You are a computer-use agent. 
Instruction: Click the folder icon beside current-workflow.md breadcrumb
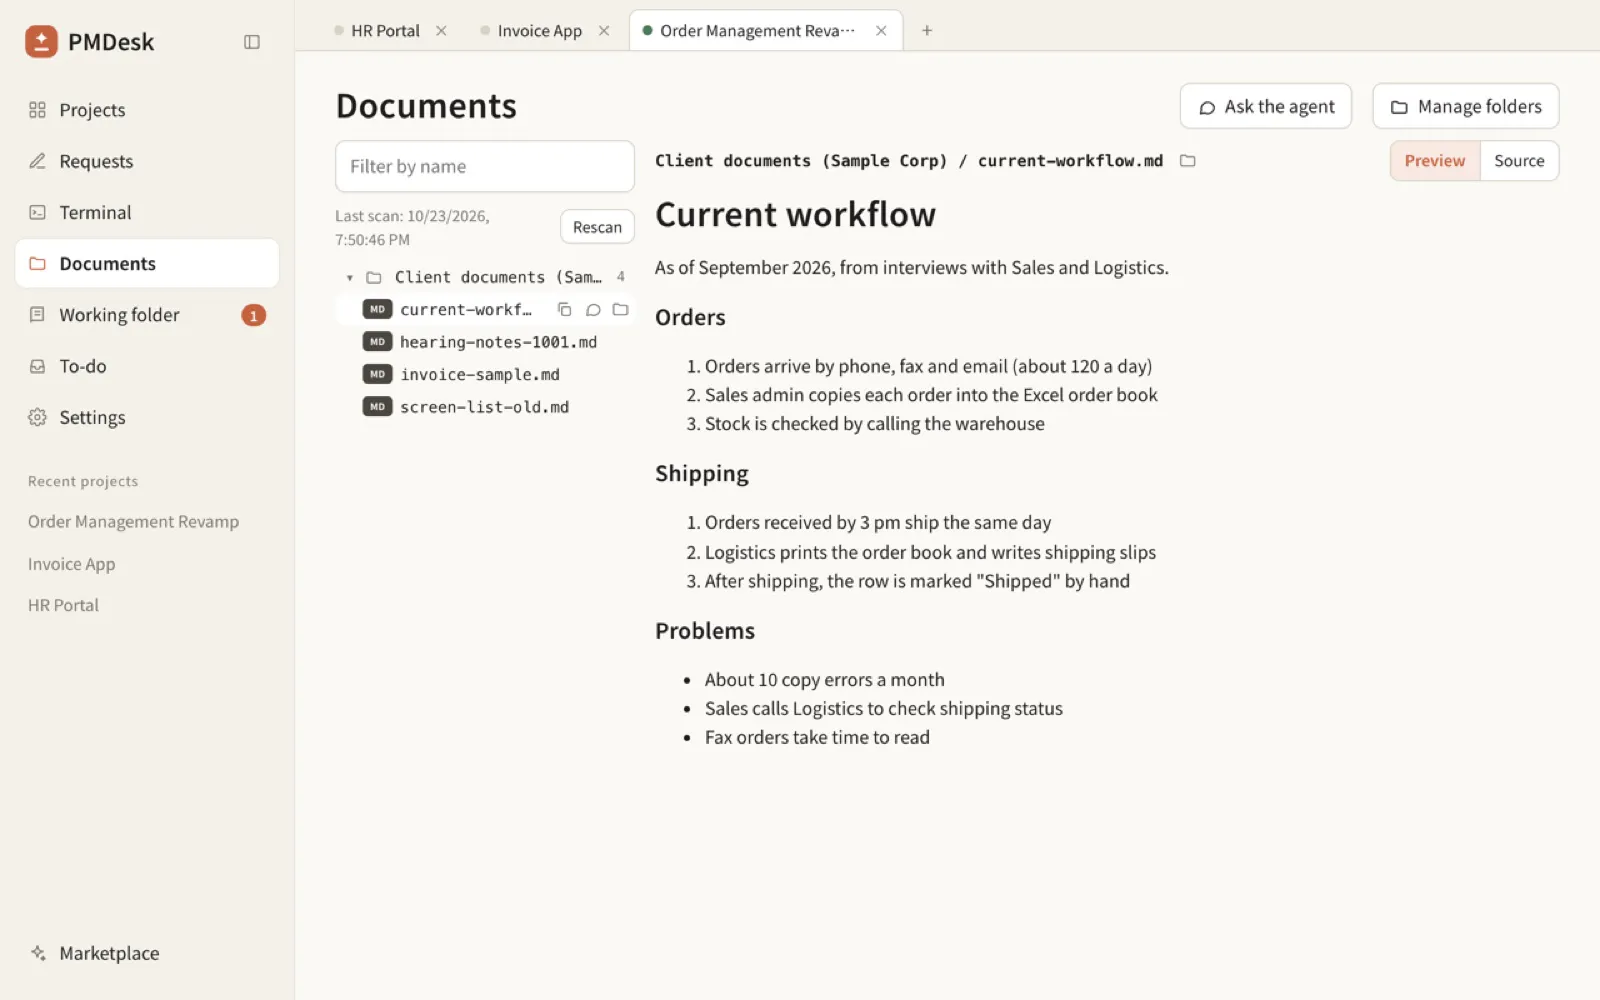(1188, 161)
